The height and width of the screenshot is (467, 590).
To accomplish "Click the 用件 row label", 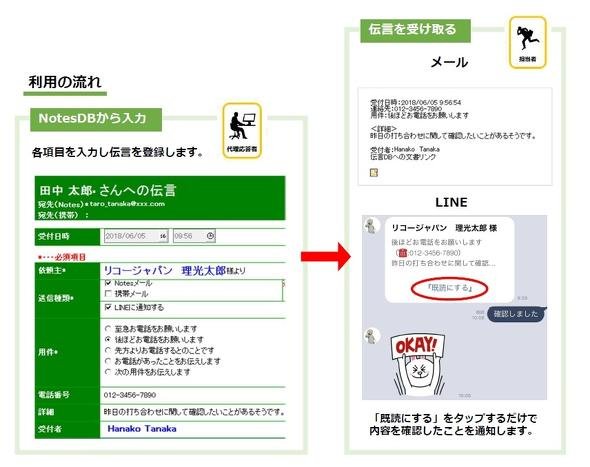I will pyautogui.click(x=47, y=352).
